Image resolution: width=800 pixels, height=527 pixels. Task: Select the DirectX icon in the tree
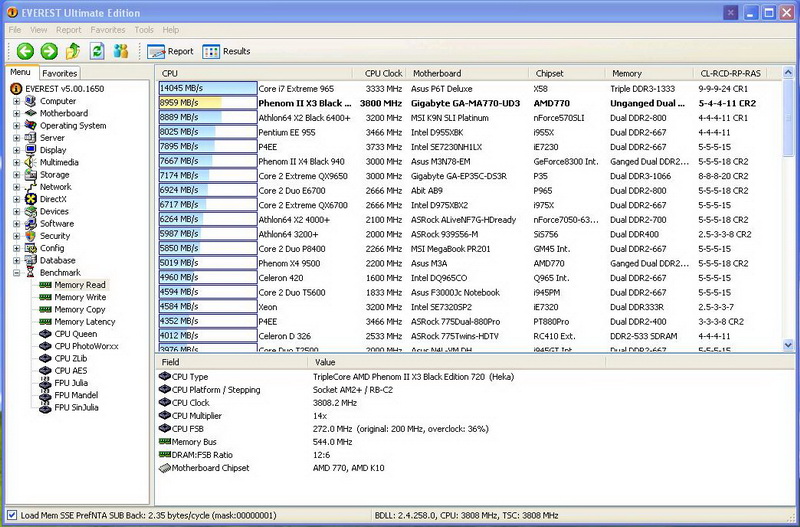31,199
